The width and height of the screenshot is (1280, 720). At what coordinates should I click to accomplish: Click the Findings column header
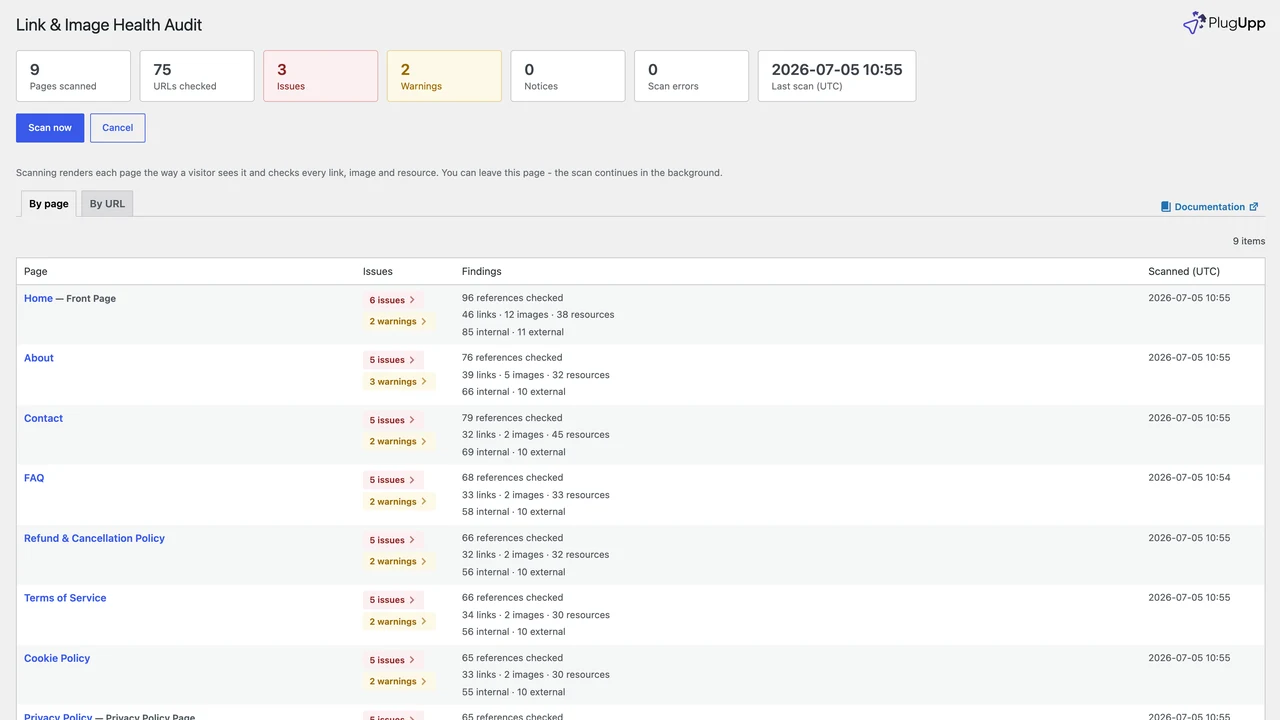[x=482, y=271]
